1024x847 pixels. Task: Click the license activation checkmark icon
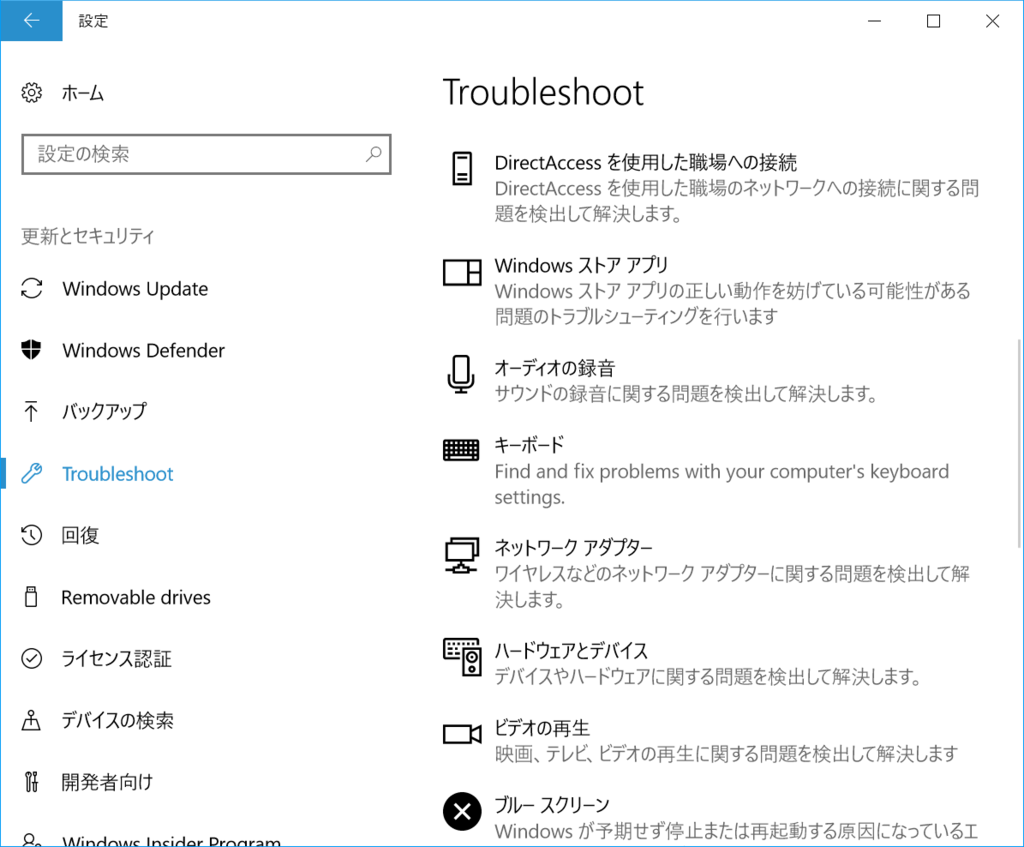click(31, 658)
